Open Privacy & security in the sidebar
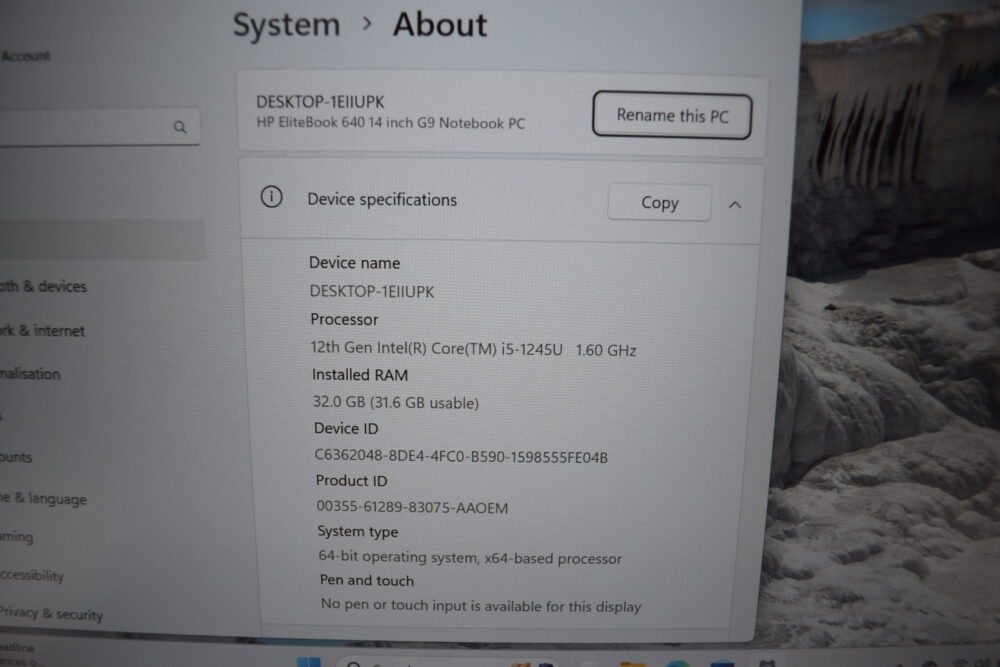This screenshot has height=667, width=1000. (51, 613)
